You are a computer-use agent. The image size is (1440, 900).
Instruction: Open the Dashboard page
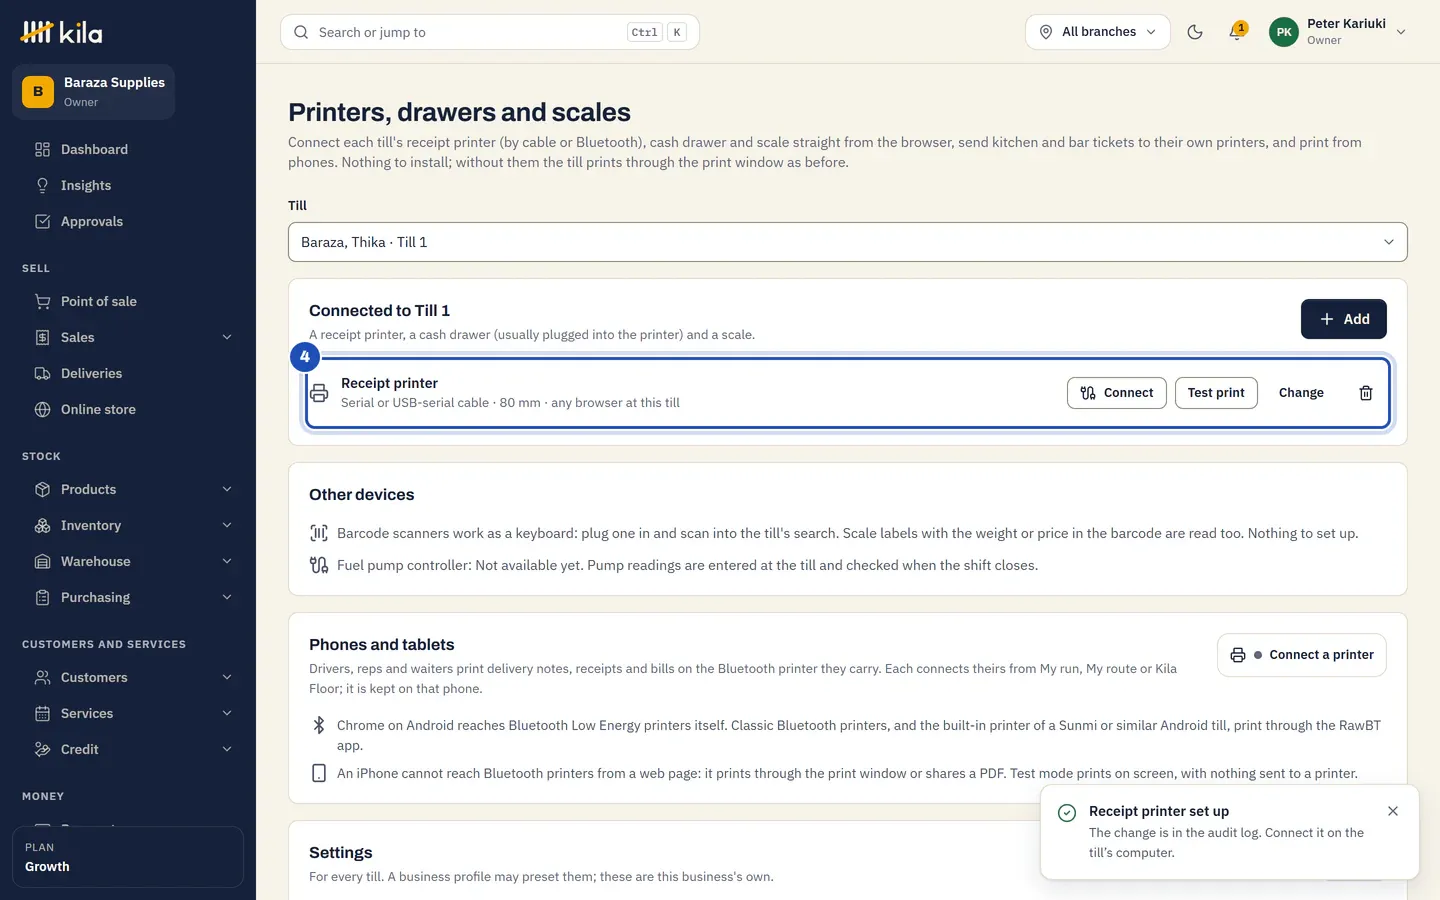pos(128,150)
